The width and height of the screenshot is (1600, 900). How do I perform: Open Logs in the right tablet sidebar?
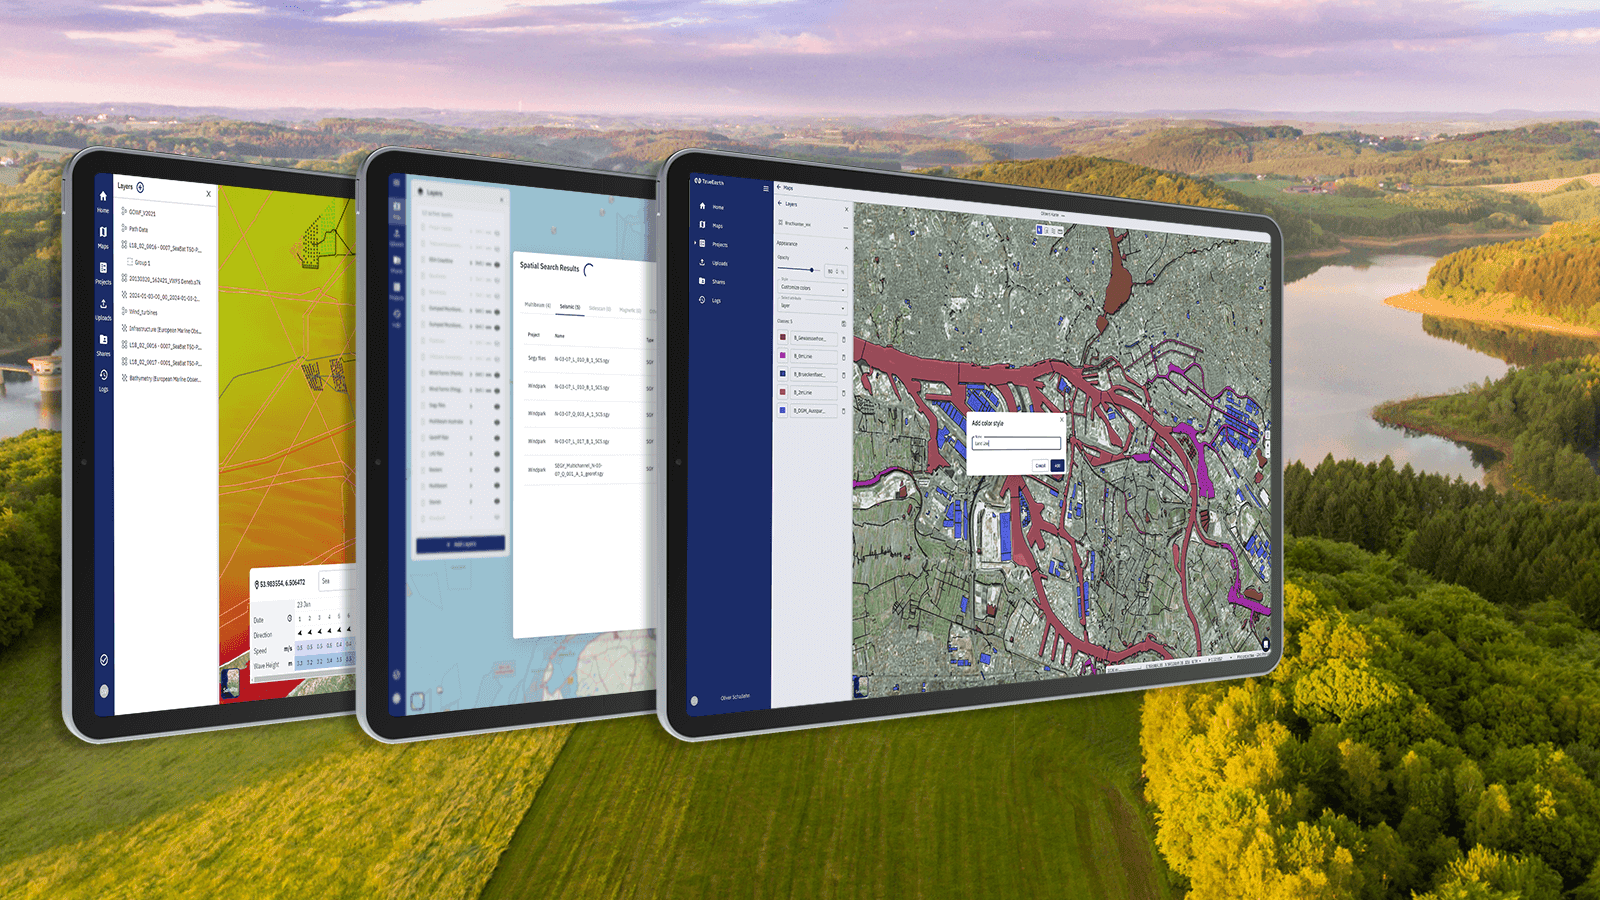(709, 300)
